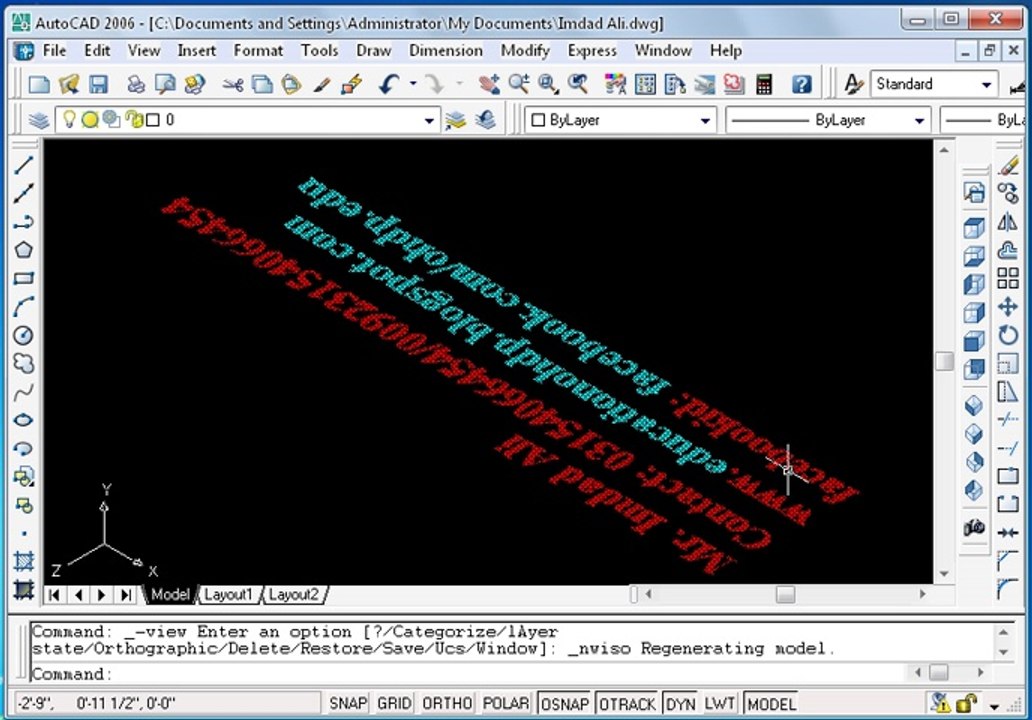1032x720 pixels.
Task: Click the horizontal scrollbar thumb
Action: [785, 594]
